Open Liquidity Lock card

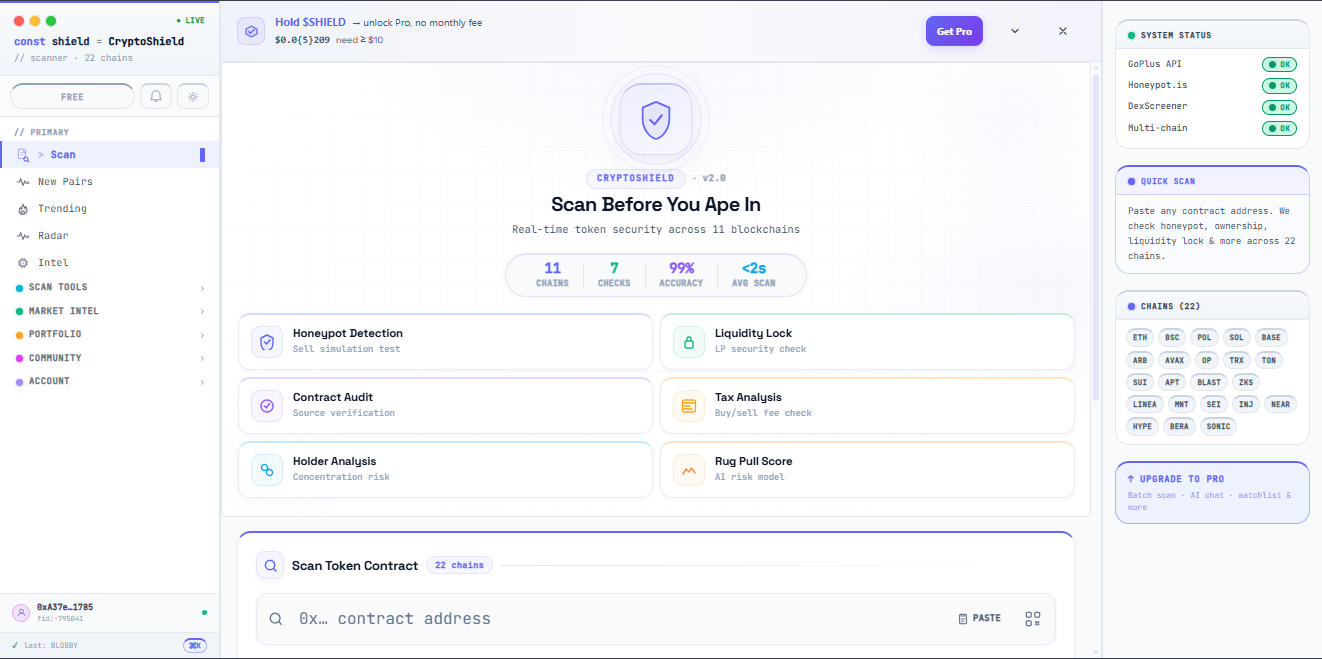867,341
